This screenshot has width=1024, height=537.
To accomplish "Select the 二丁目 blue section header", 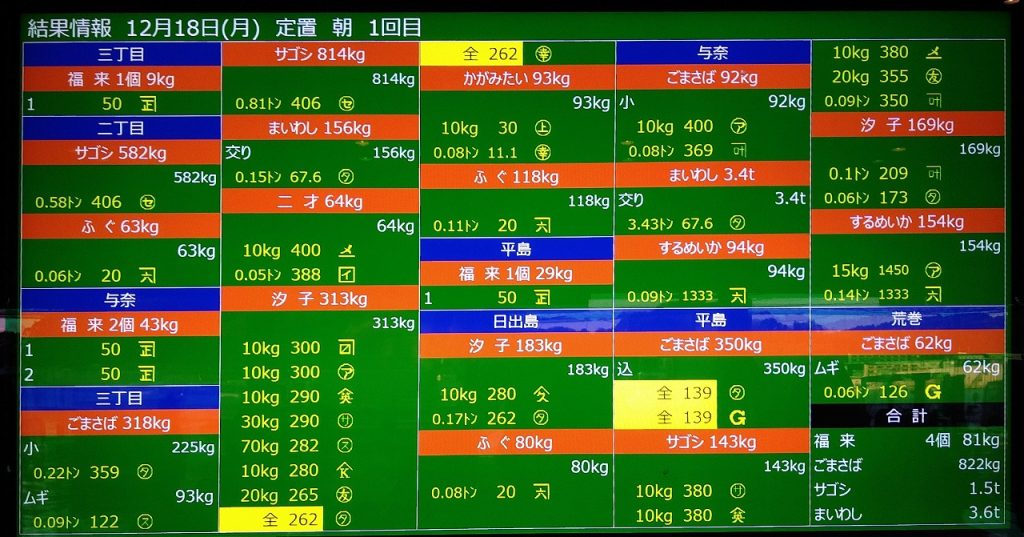I will 121,128.
